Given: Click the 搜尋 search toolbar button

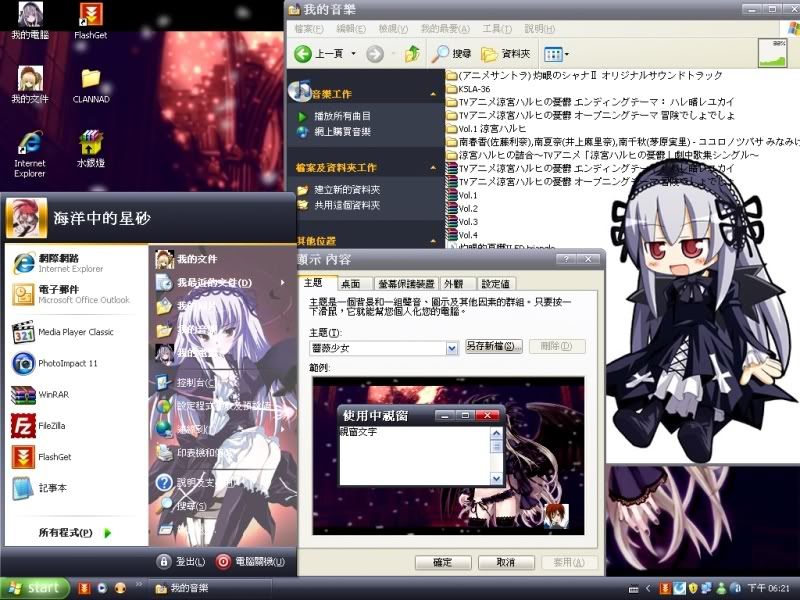Looking at the screenshot, I should point(452,54).
